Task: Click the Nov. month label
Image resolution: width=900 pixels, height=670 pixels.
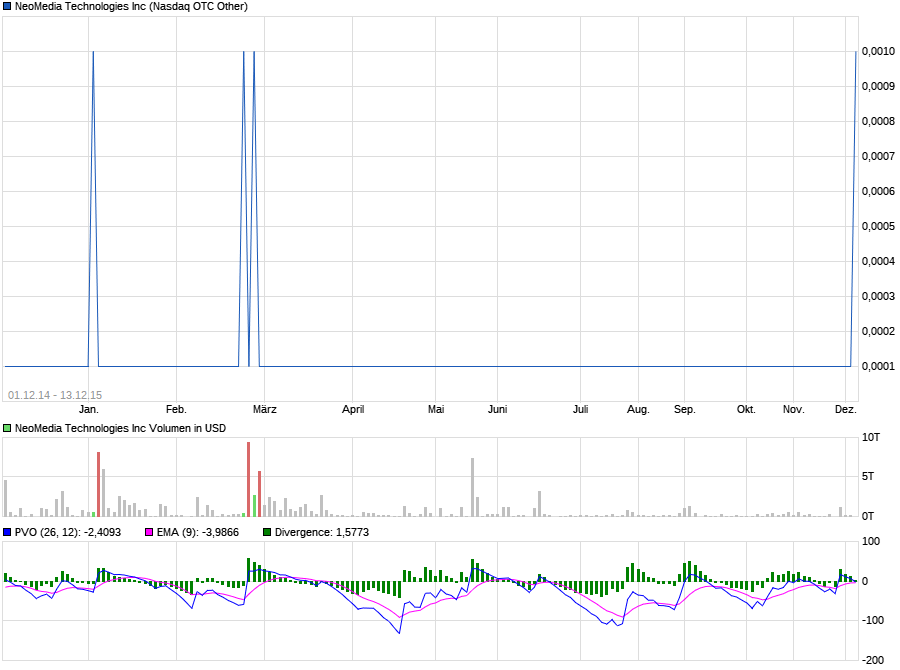Action: pyautogui.click(x=793, y=409)
